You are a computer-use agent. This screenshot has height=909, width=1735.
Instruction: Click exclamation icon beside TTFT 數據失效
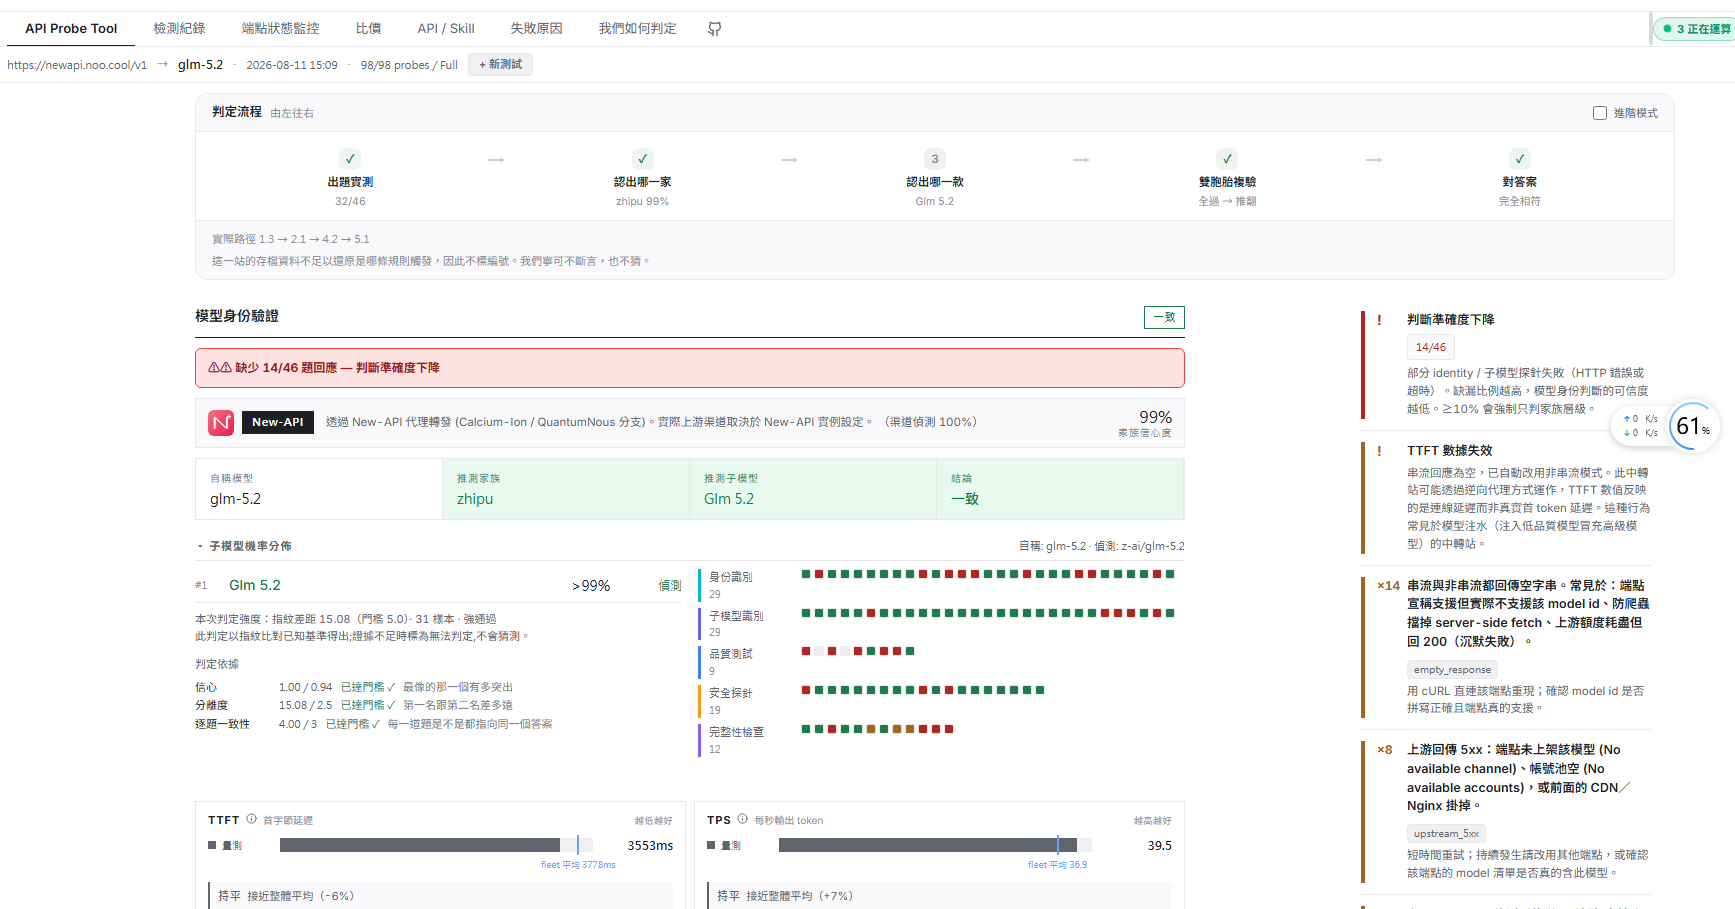coord(1379,451)
